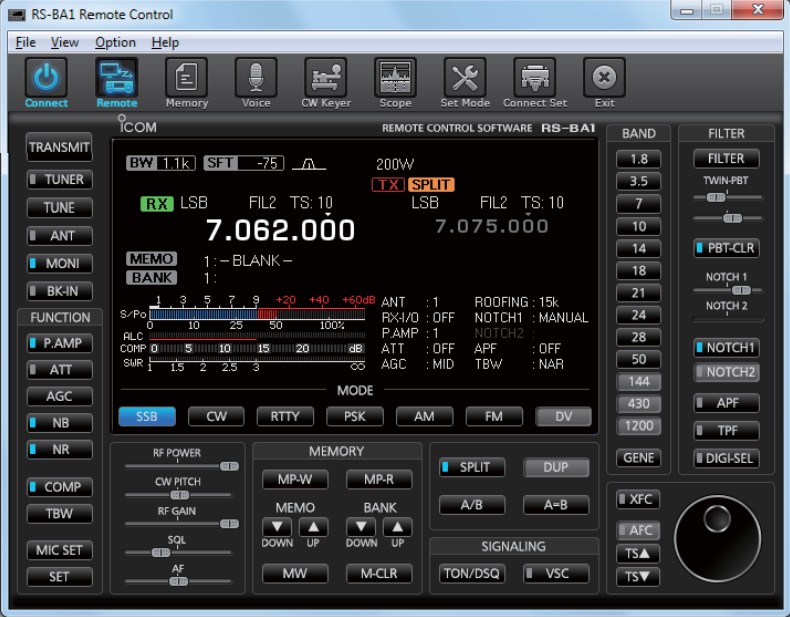Toggle the SPLIT button in lower panel
This screenshot has width=790, height=617.
coord(472,467)
